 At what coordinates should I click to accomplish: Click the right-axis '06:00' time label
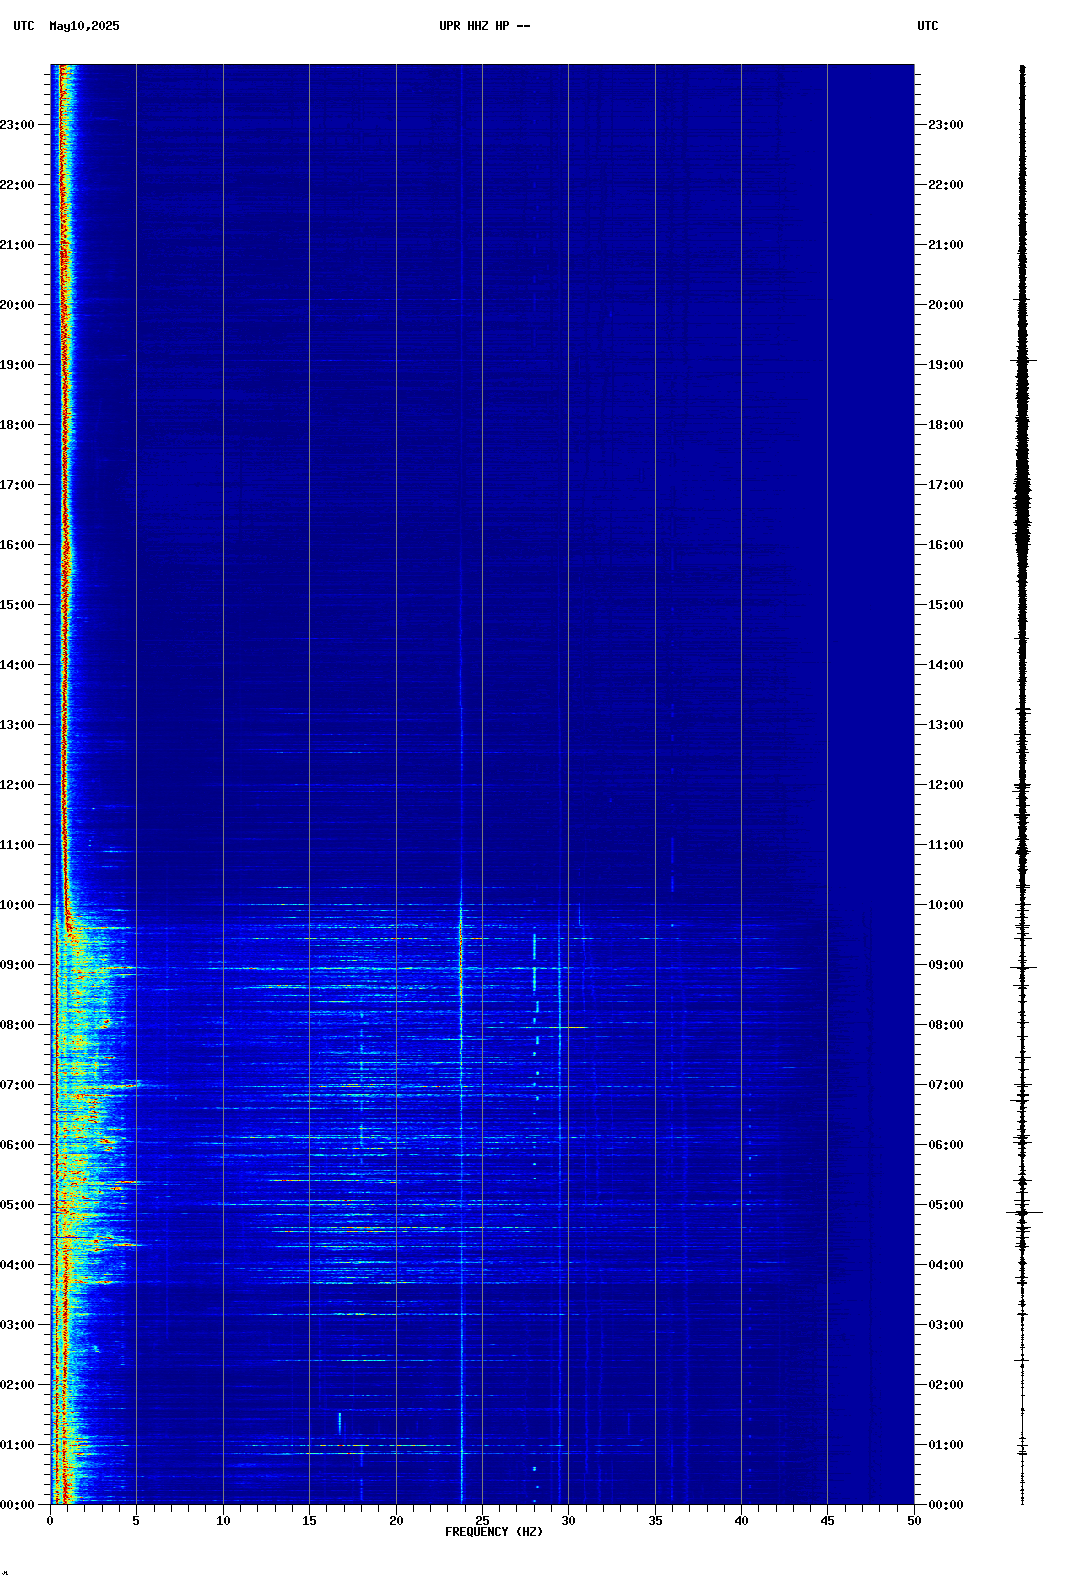point(946,1145)
